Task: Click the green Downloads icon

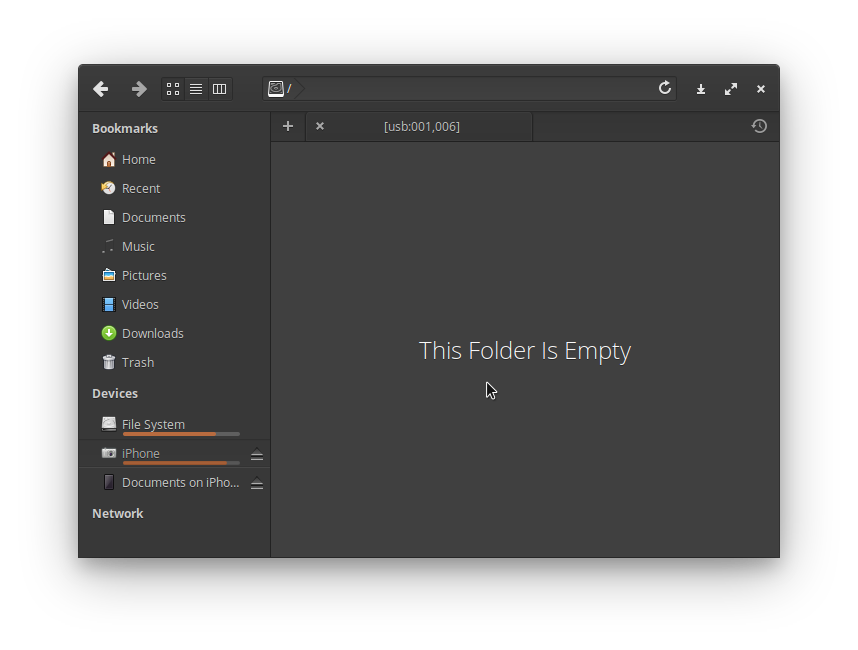Action: pyautogui.click(x=109, y=333)
